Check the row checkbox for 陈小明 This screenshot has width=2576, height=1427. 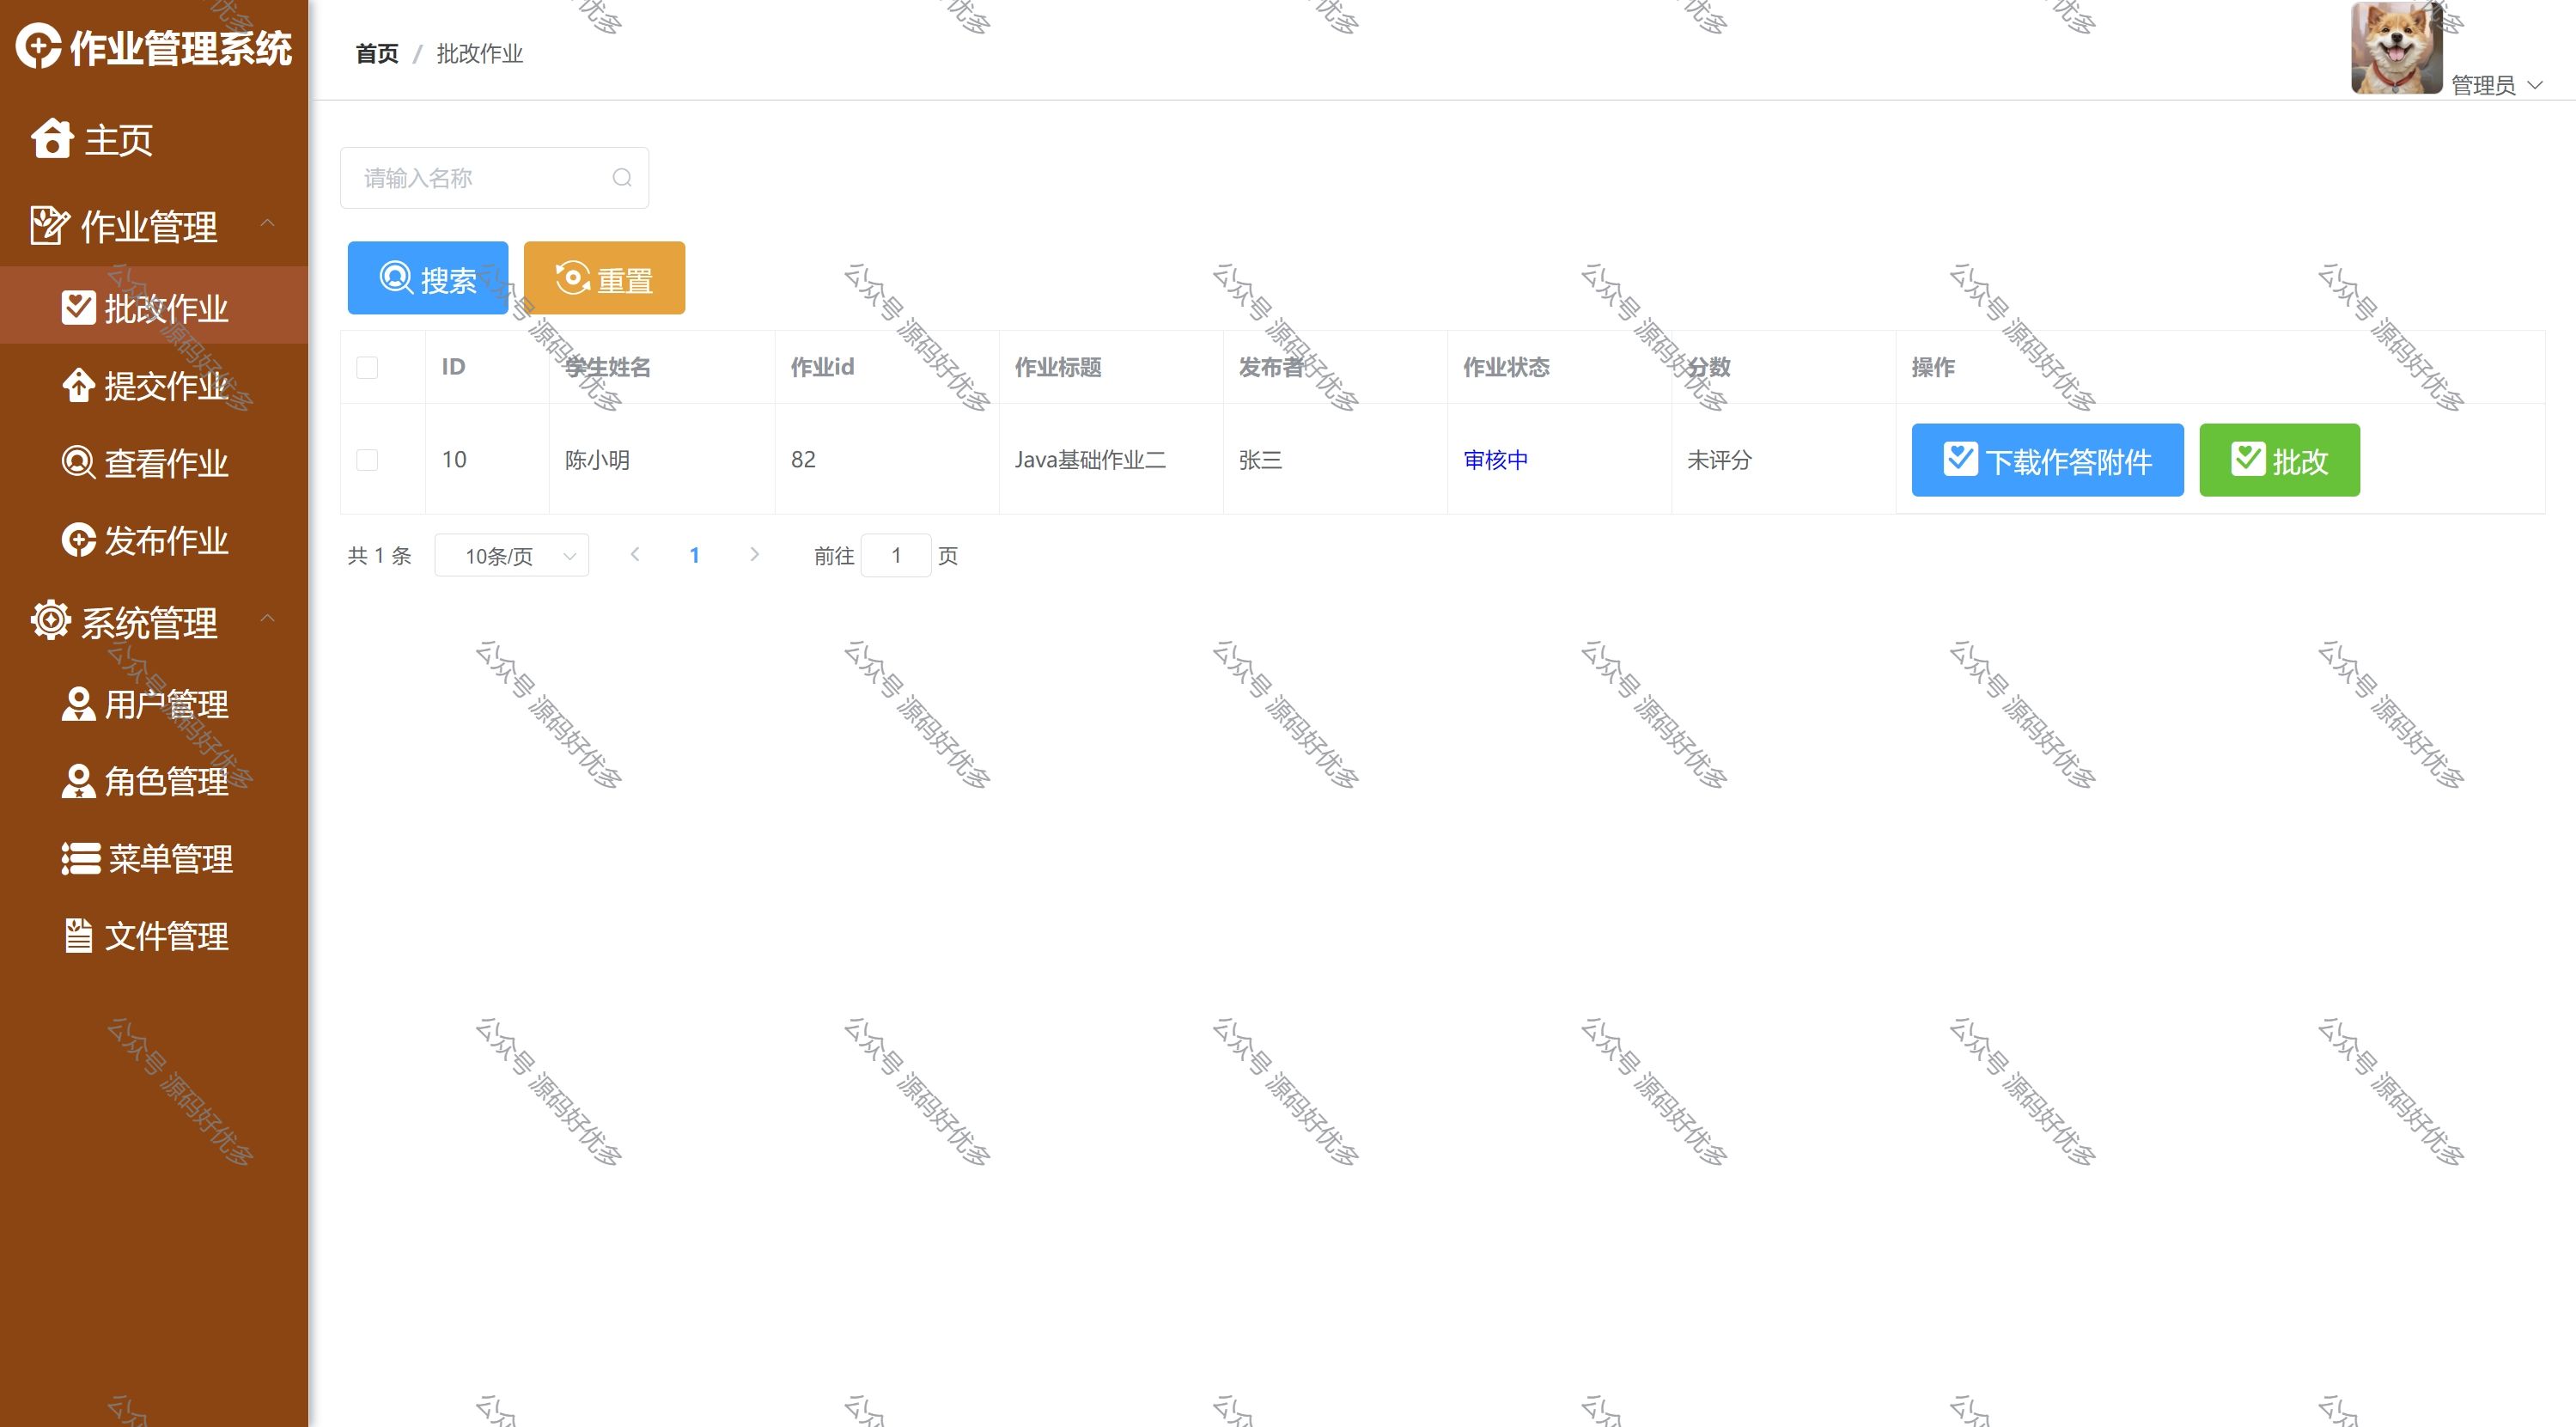click(367, 460)
